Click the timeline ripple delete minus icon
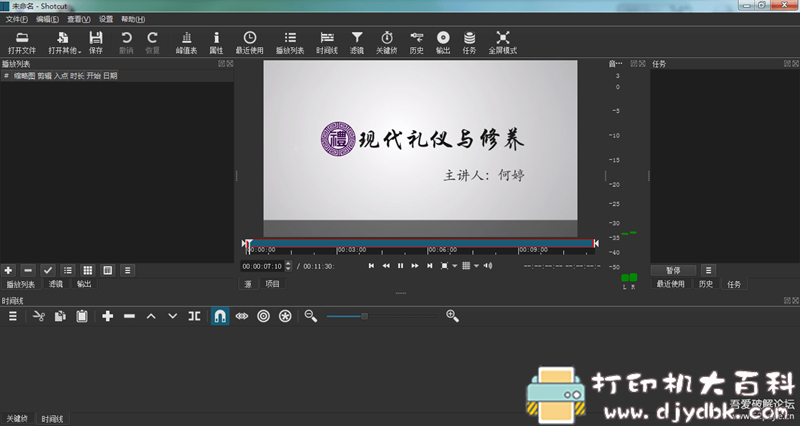Screen dimensions: 800x426 pyautogui.click(x=130, y=316)
